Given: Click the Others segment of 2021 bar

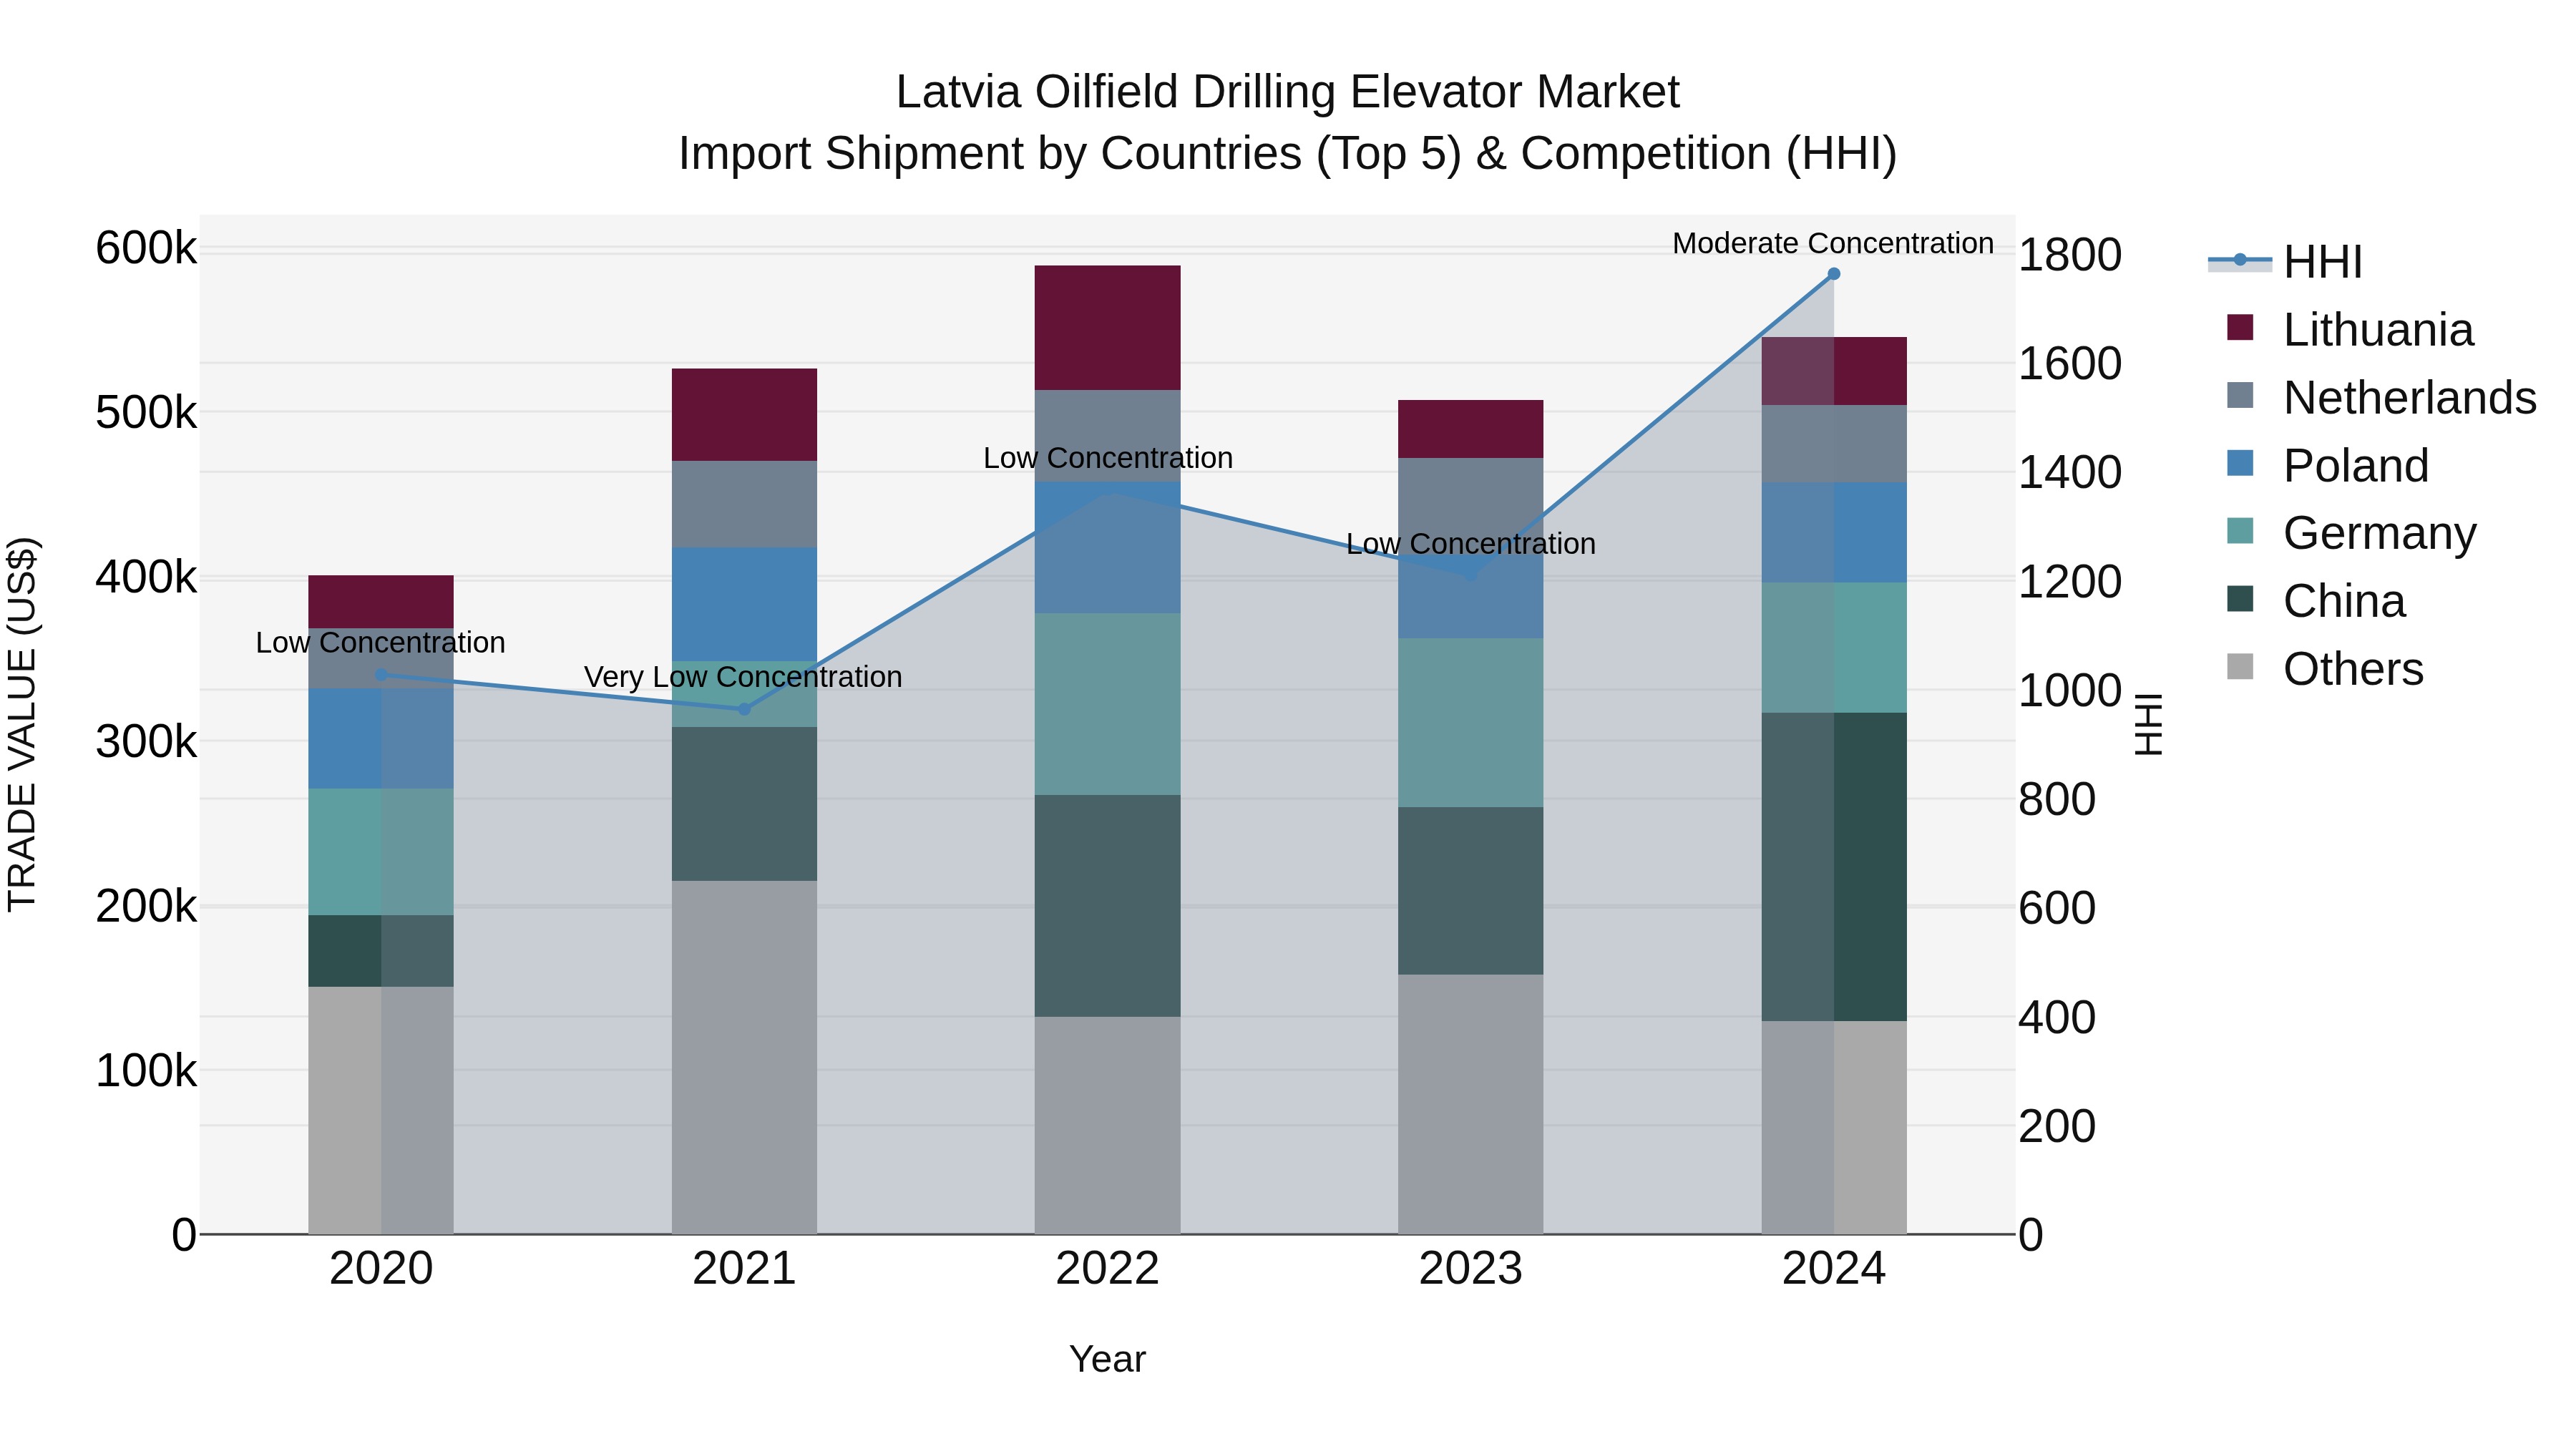Looking at the screenshot, I should pyautogui.click(x=744, y=1057).
